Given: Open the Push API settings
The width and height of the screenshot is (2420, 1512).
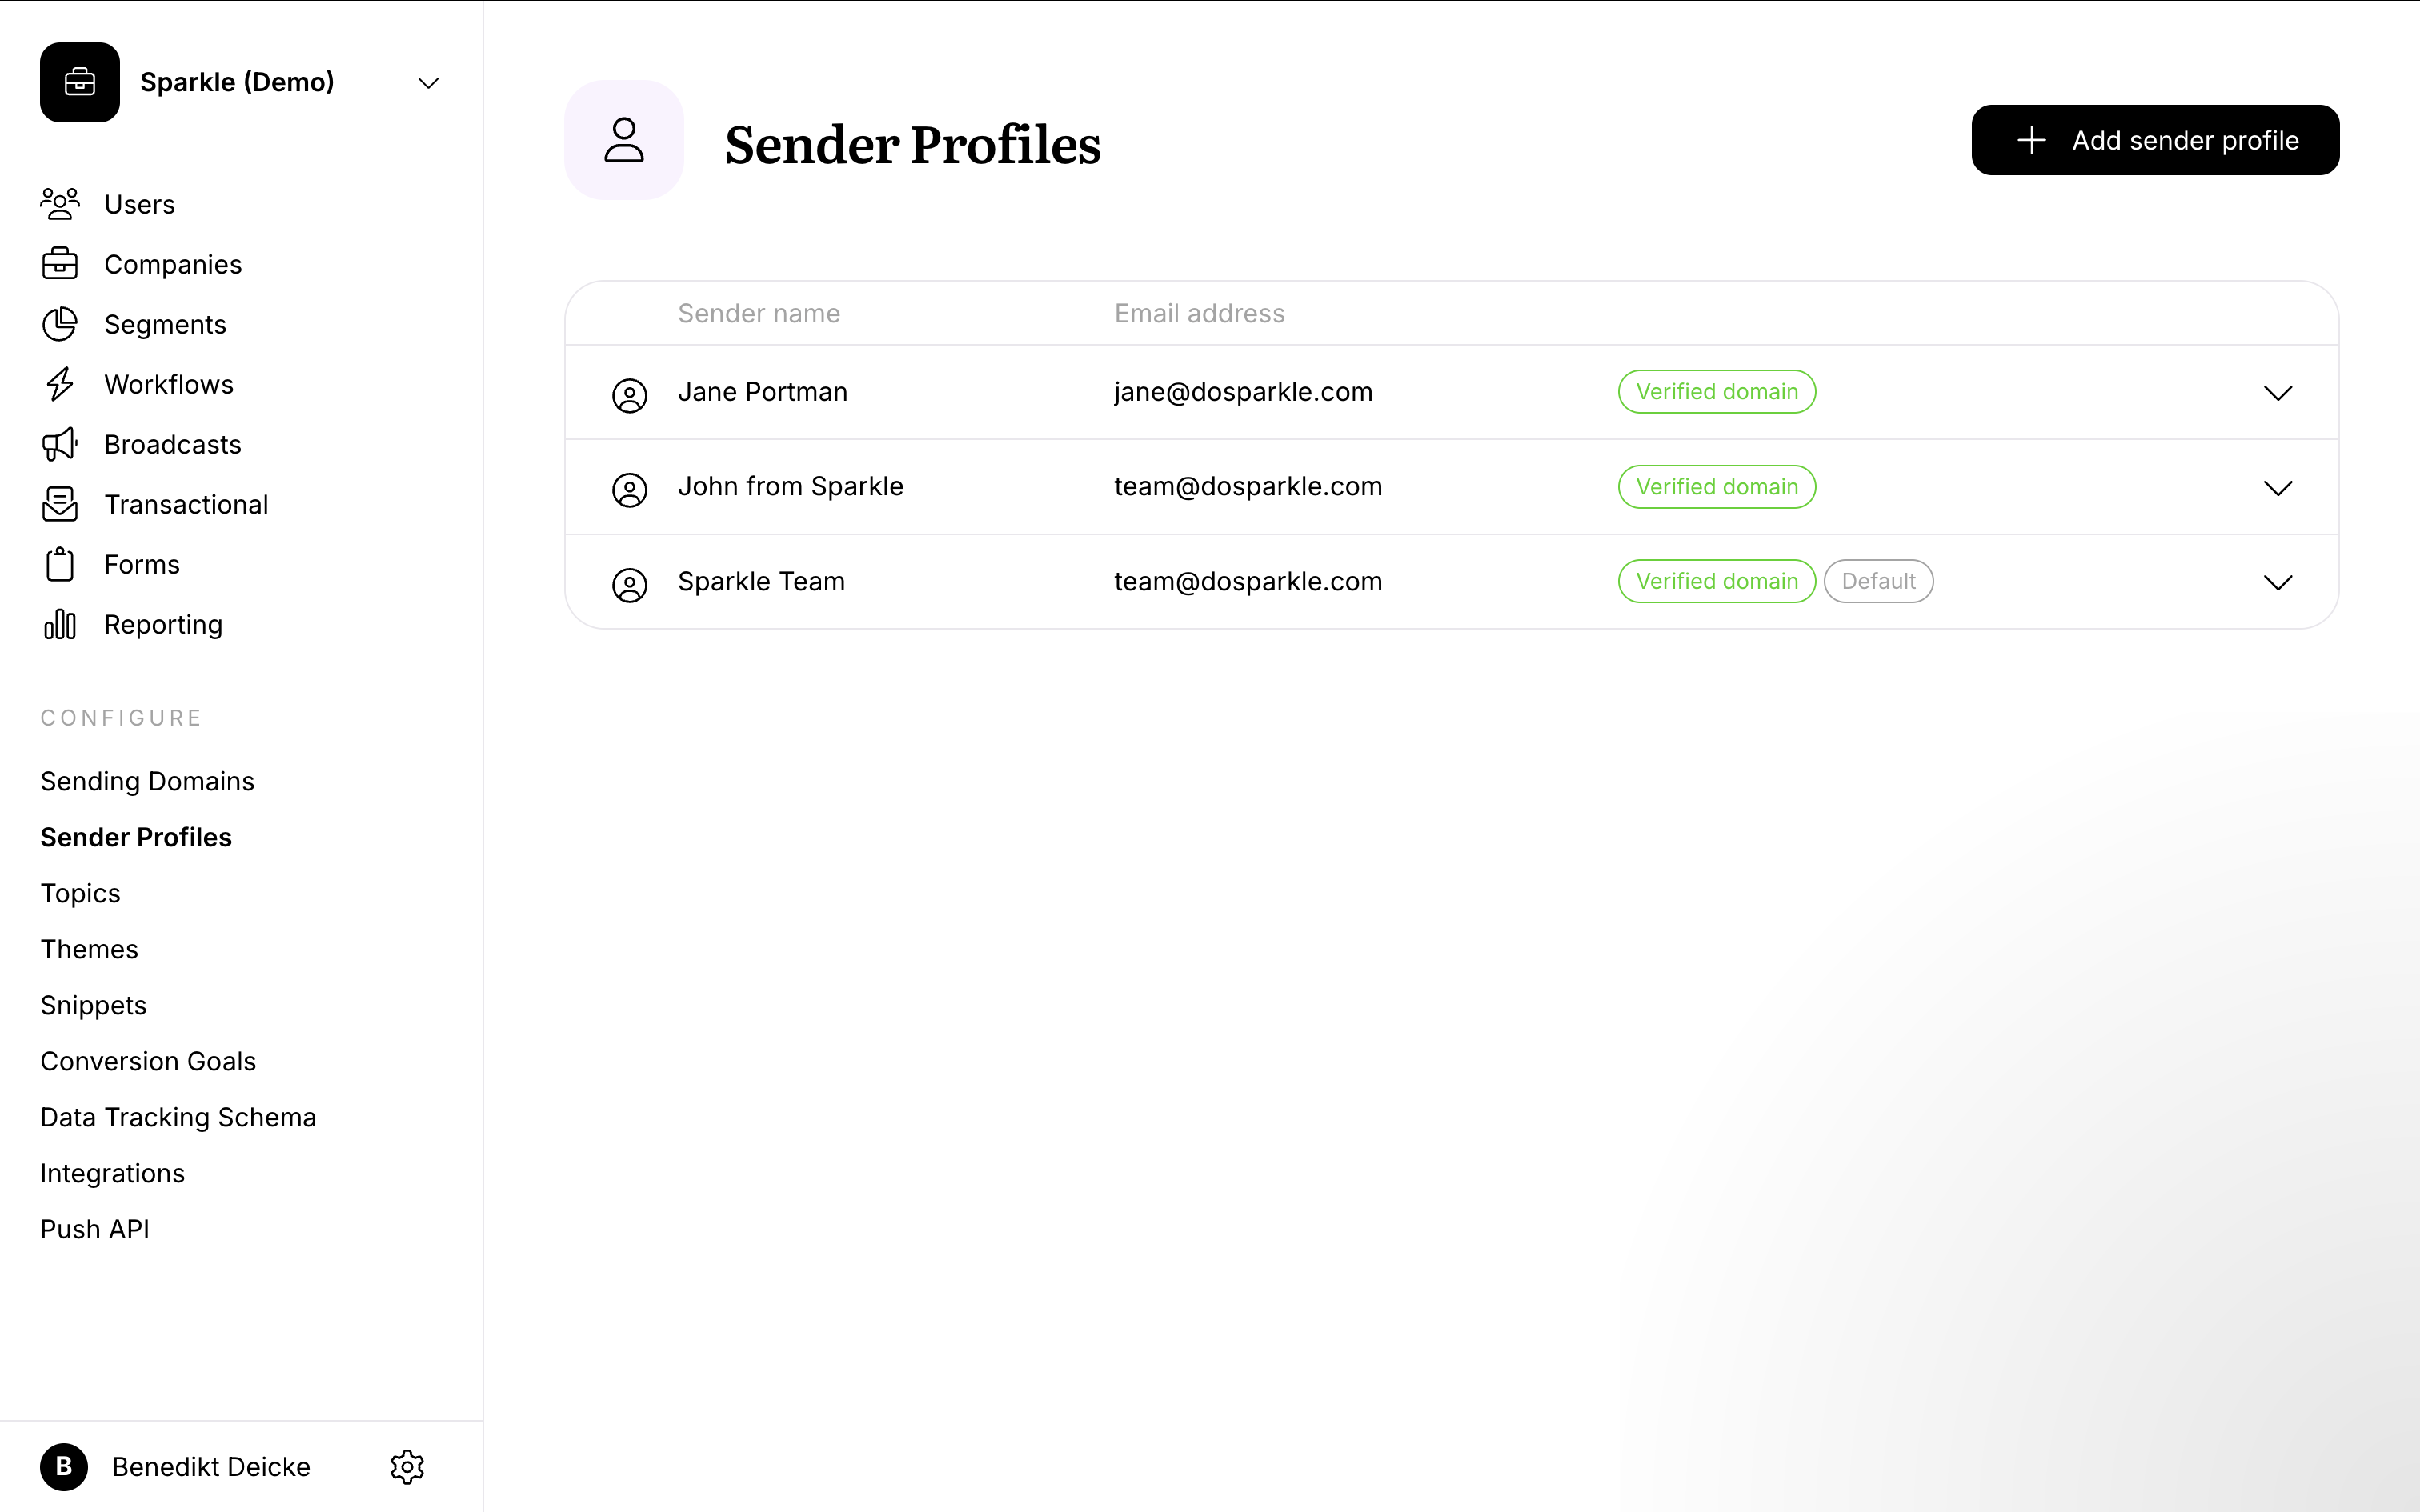Looking at the screenshot, I should pos(95,1229).
